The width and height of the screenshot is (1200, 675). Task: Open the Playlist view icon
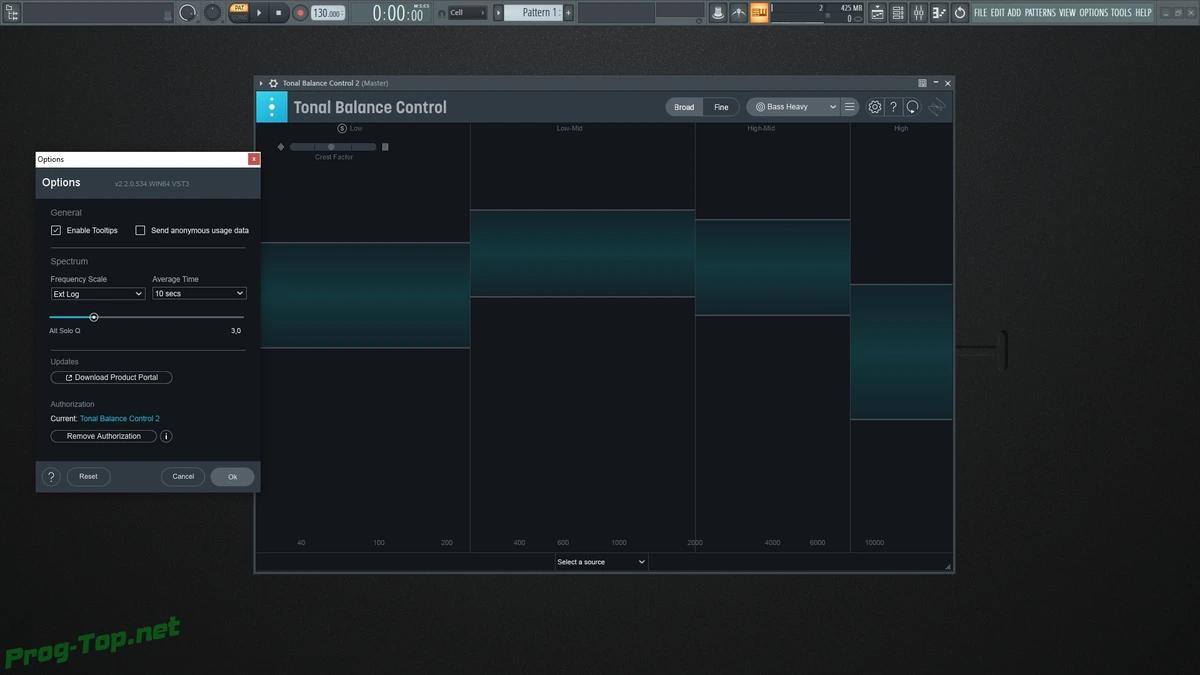878,12
